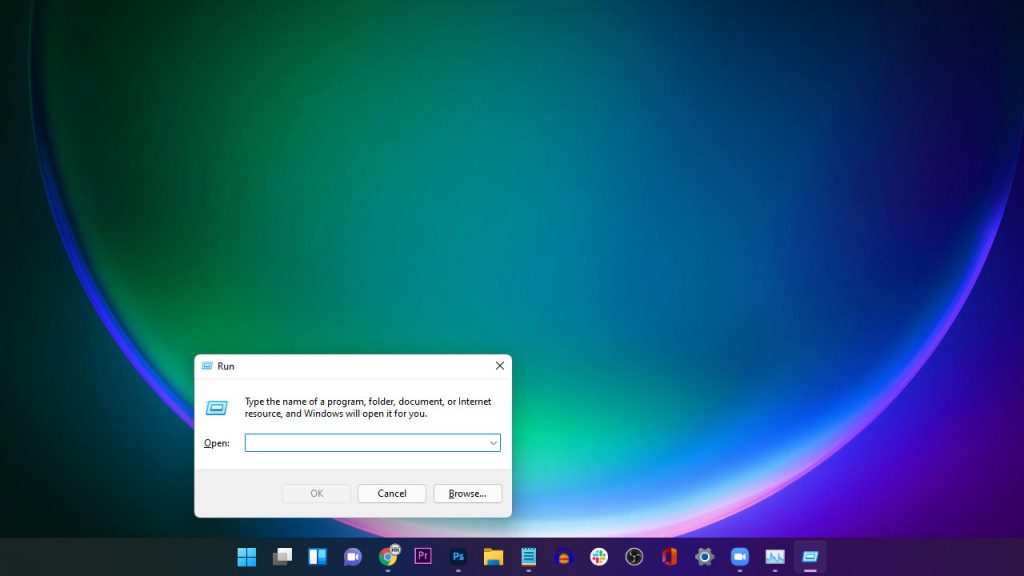
Task: Open Slack from the taskbar
Action: click(x=599, y=557)
